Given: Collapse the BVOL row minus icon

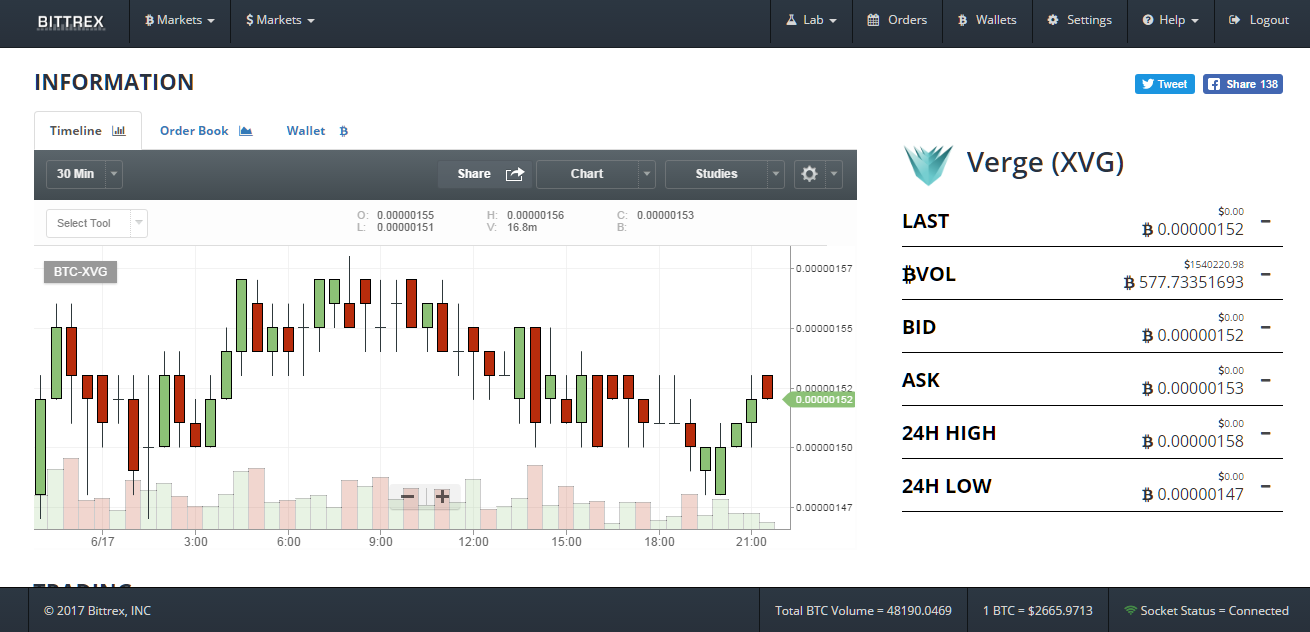Looking at the screenshot, I should pos(1266,274).
